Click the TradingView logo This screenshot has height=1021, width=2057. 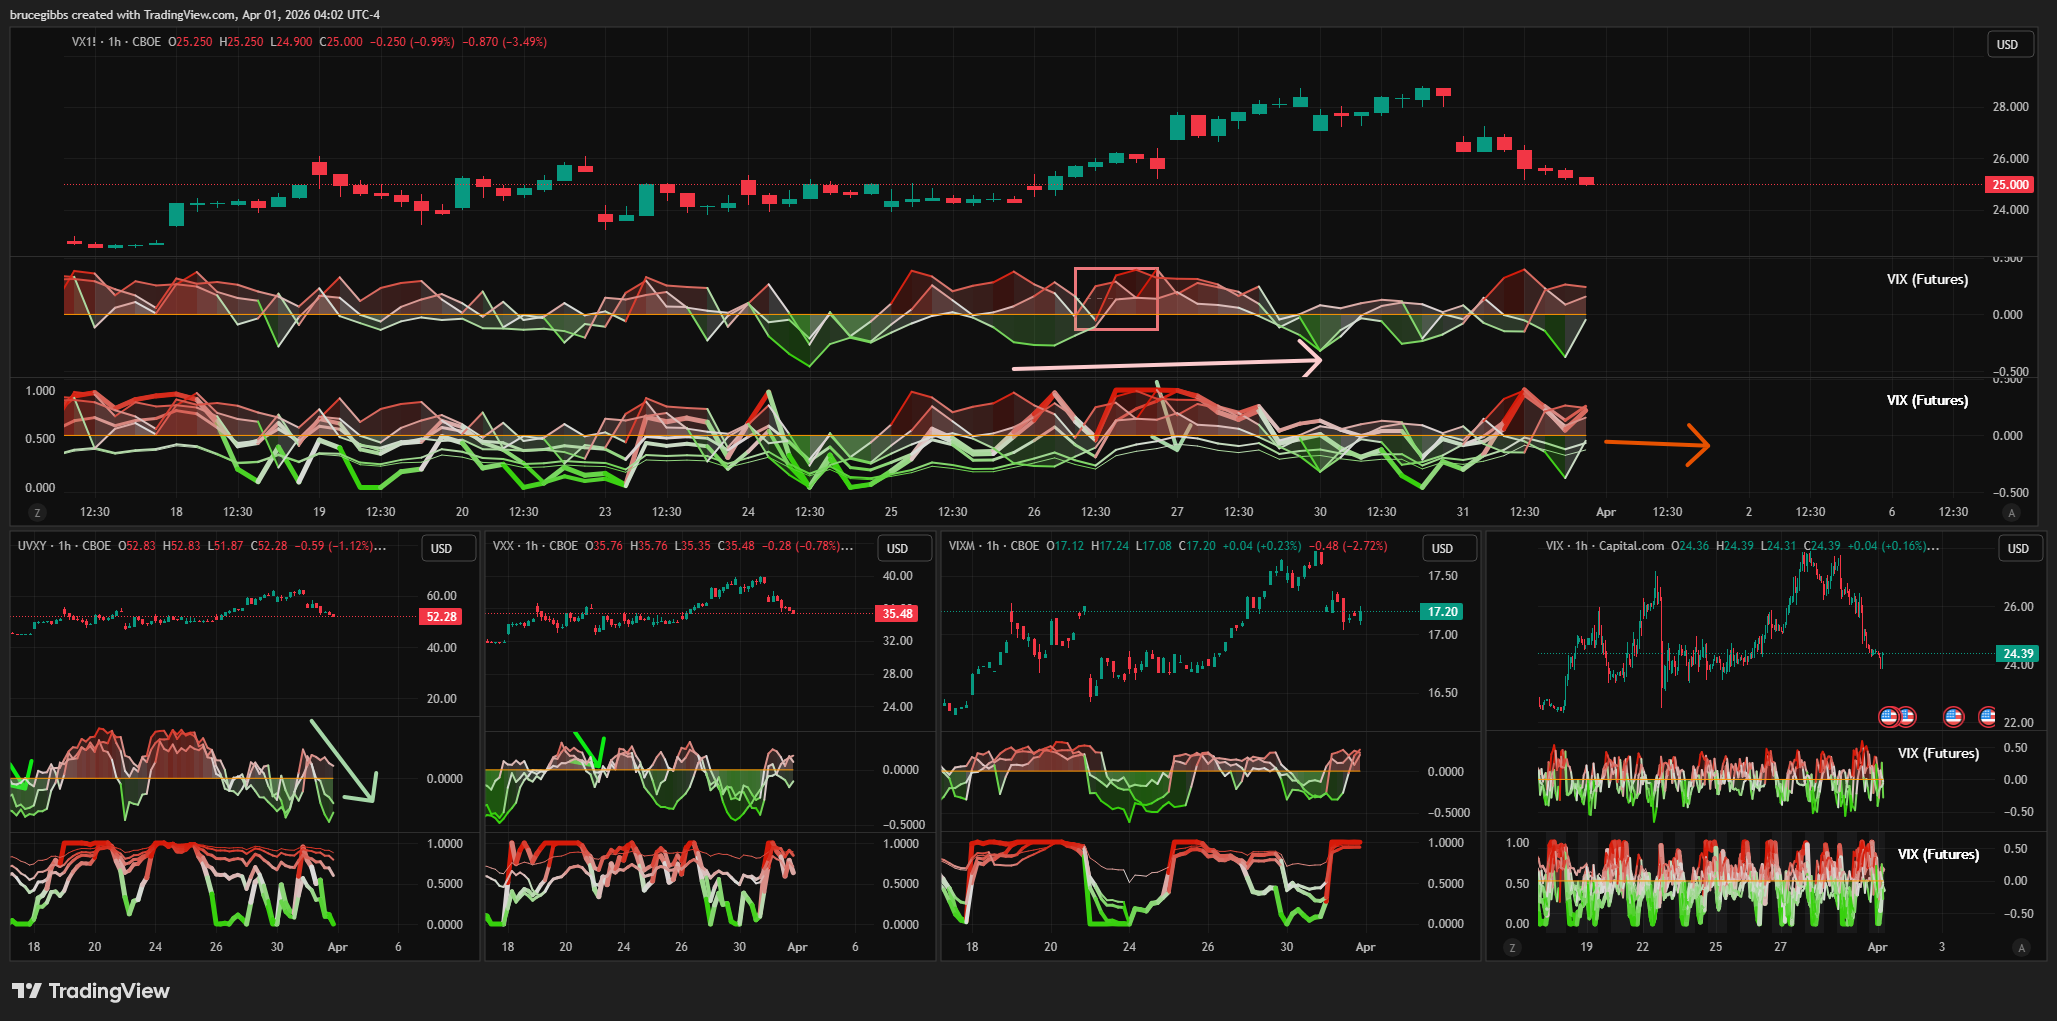[90, 991]
